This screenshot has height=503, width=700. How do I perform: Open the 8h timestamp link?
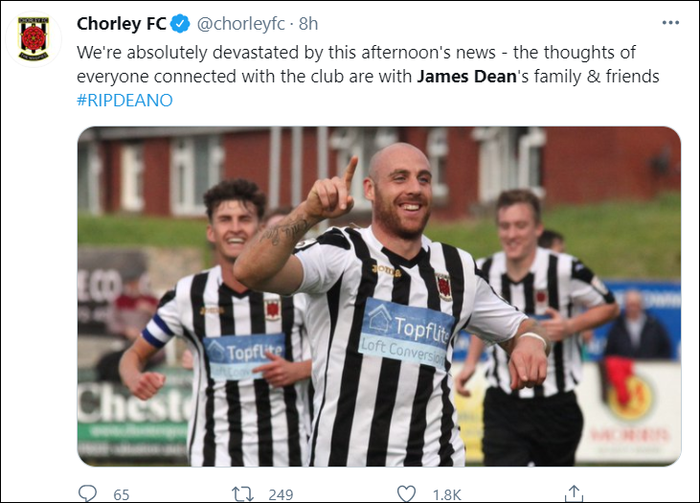click(x=308, y=24)
